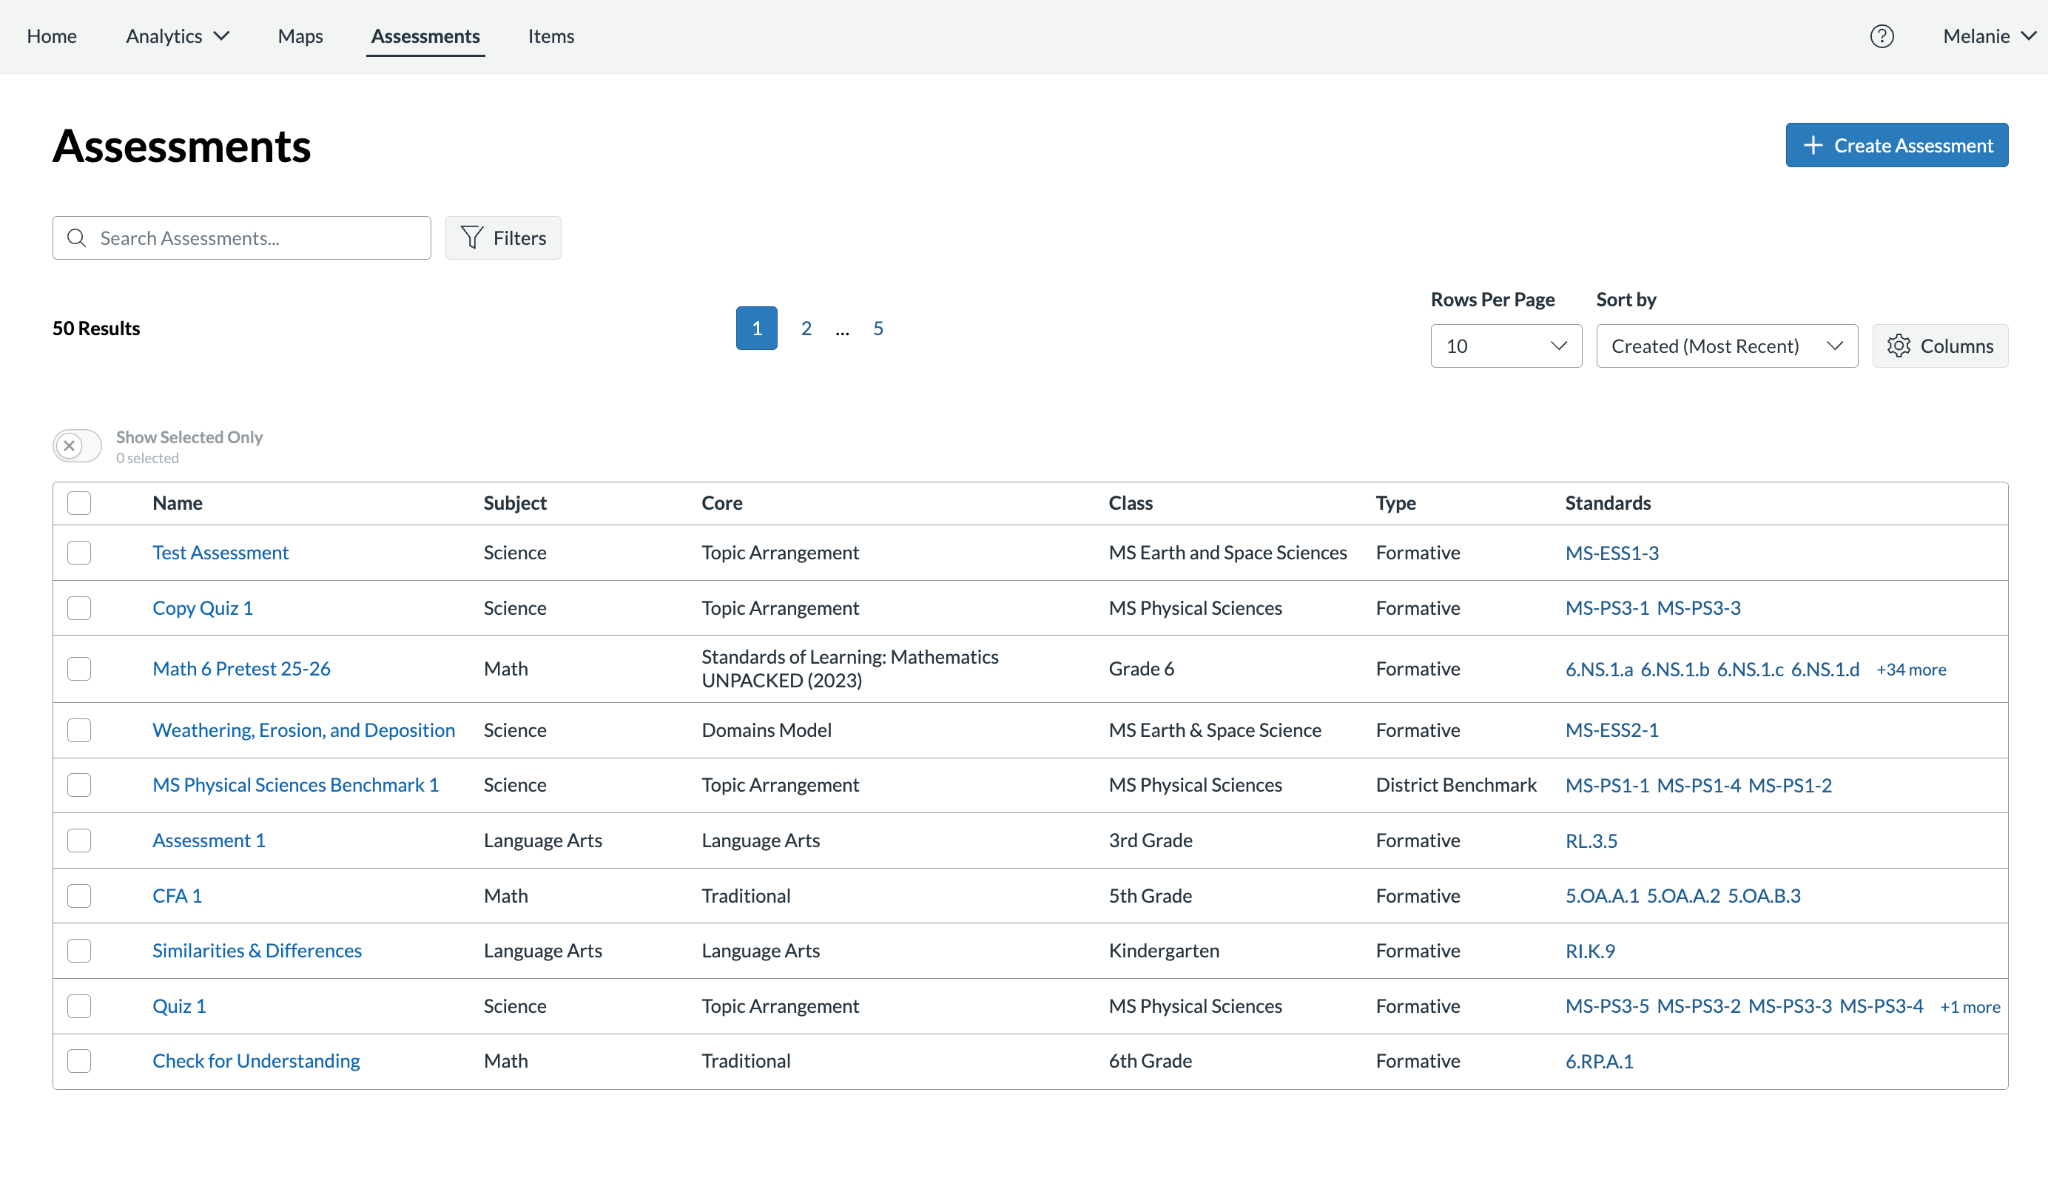Image resolution: width=2048 pixels, height=1191 pixels.
Task: Click the Search Assessments input field
Action: (x=242, y=238)
